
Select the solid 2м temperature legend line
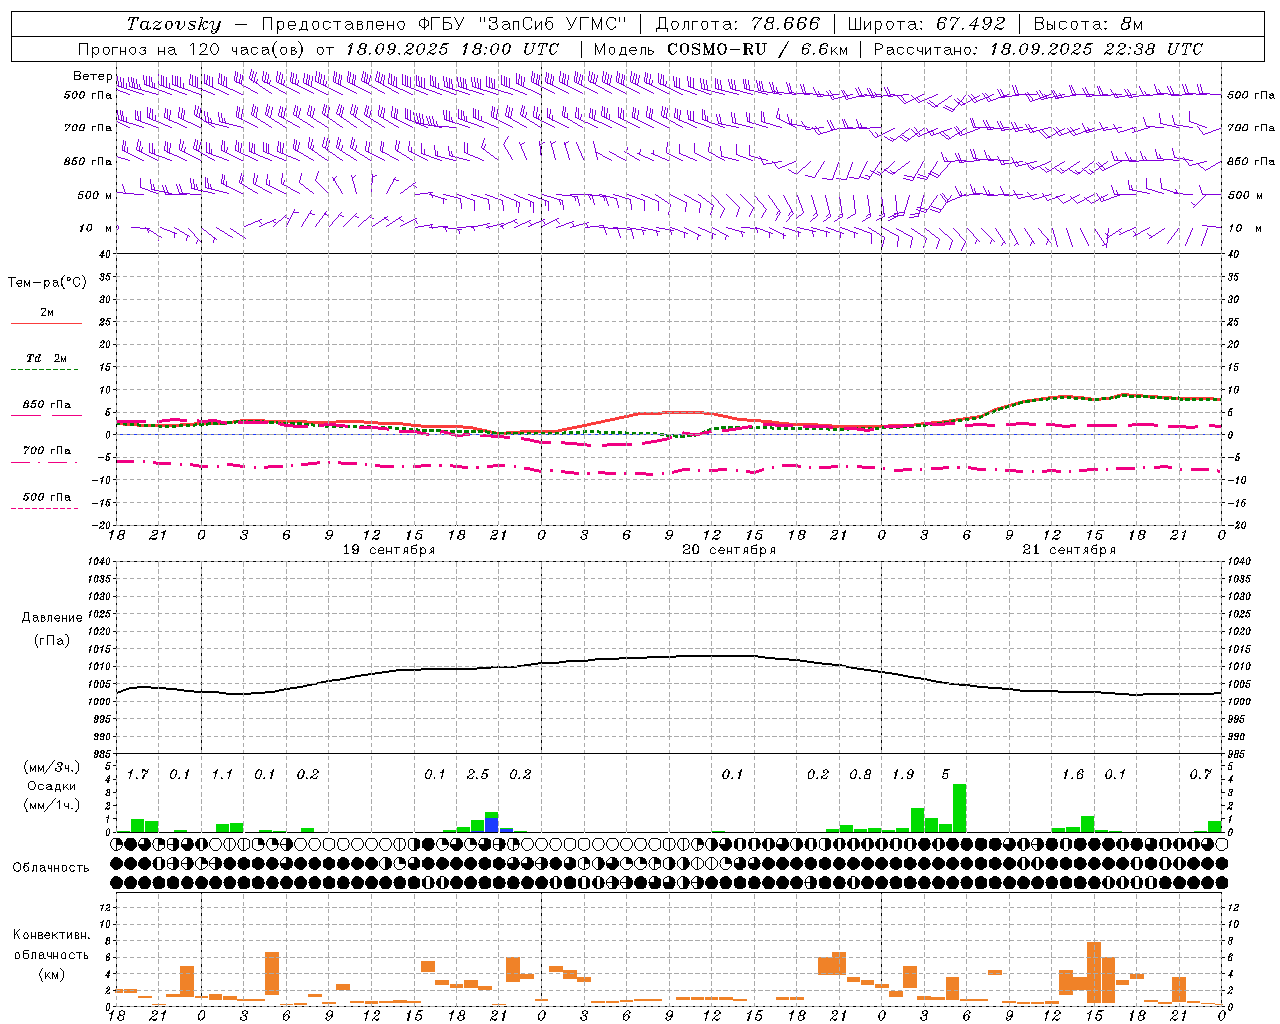pos(46,323)
